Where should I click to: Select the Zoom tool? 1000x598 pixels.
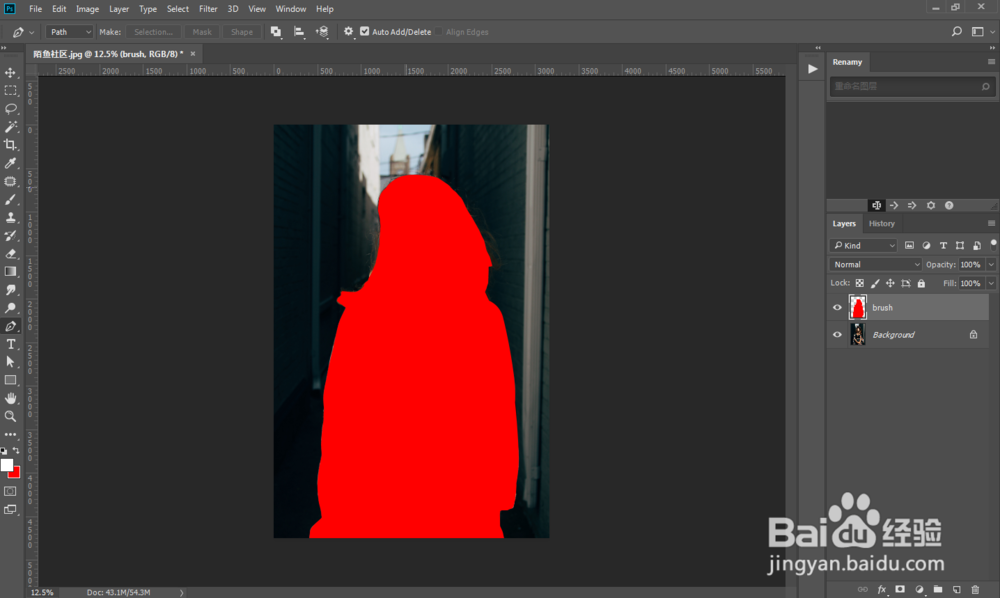(x=10, y=416)
